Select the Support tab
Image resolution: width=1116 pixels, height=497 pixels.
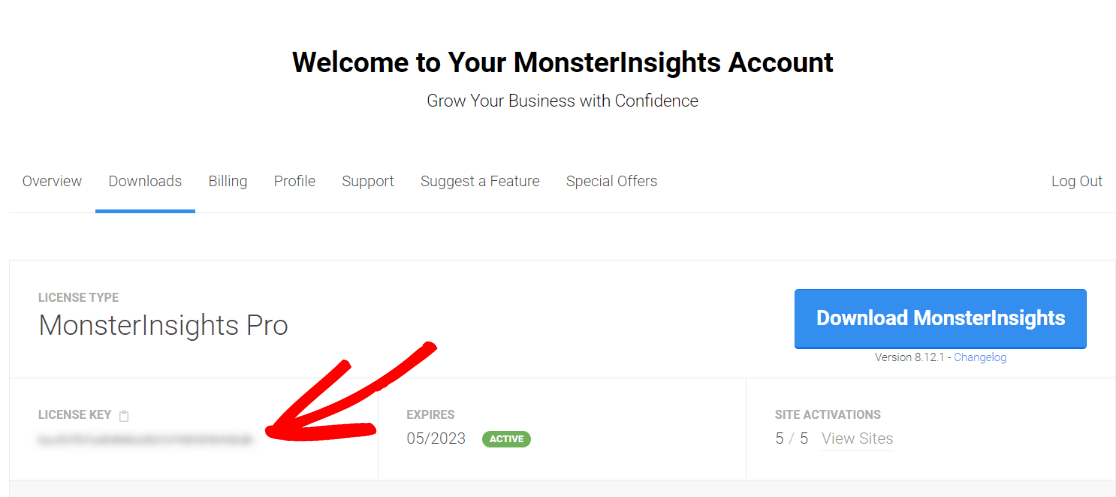[368, 181]
